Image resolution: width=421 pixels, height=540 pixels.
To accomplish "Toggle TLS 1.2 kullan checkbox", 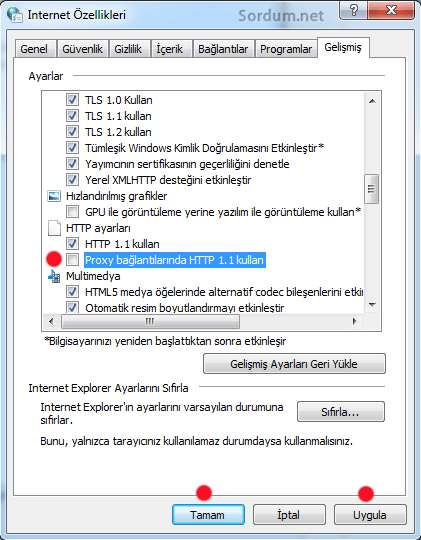I will (72, 132).
